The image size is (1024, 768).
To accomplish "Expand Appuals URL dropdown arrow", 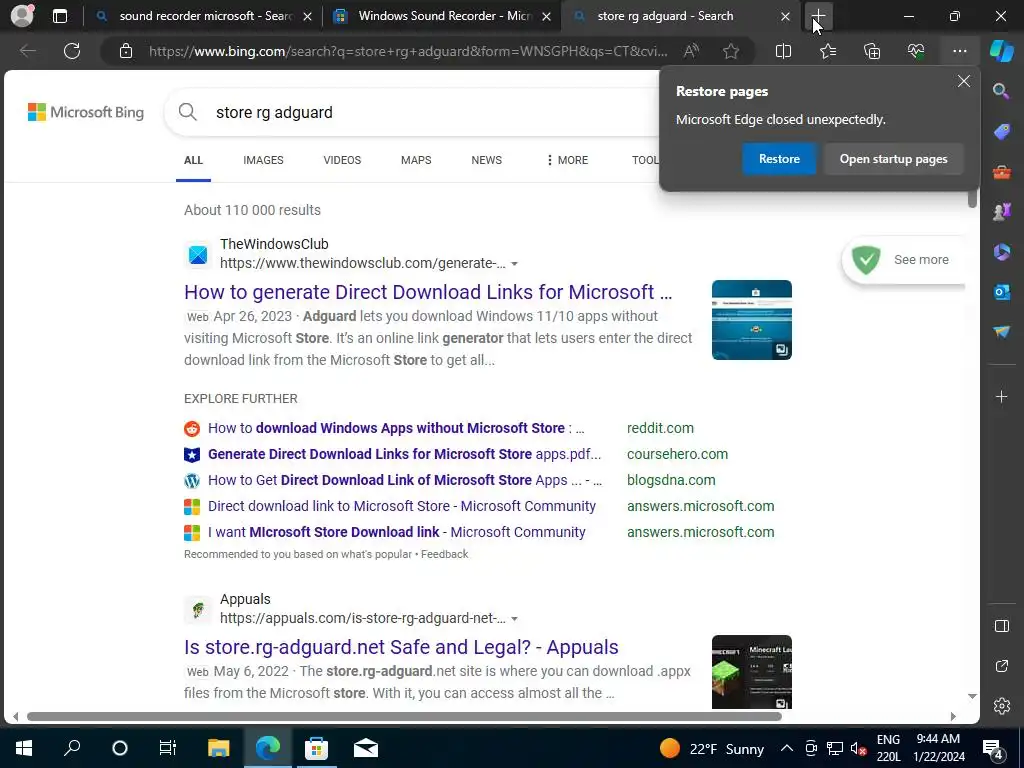I will [x=515, y=618].
